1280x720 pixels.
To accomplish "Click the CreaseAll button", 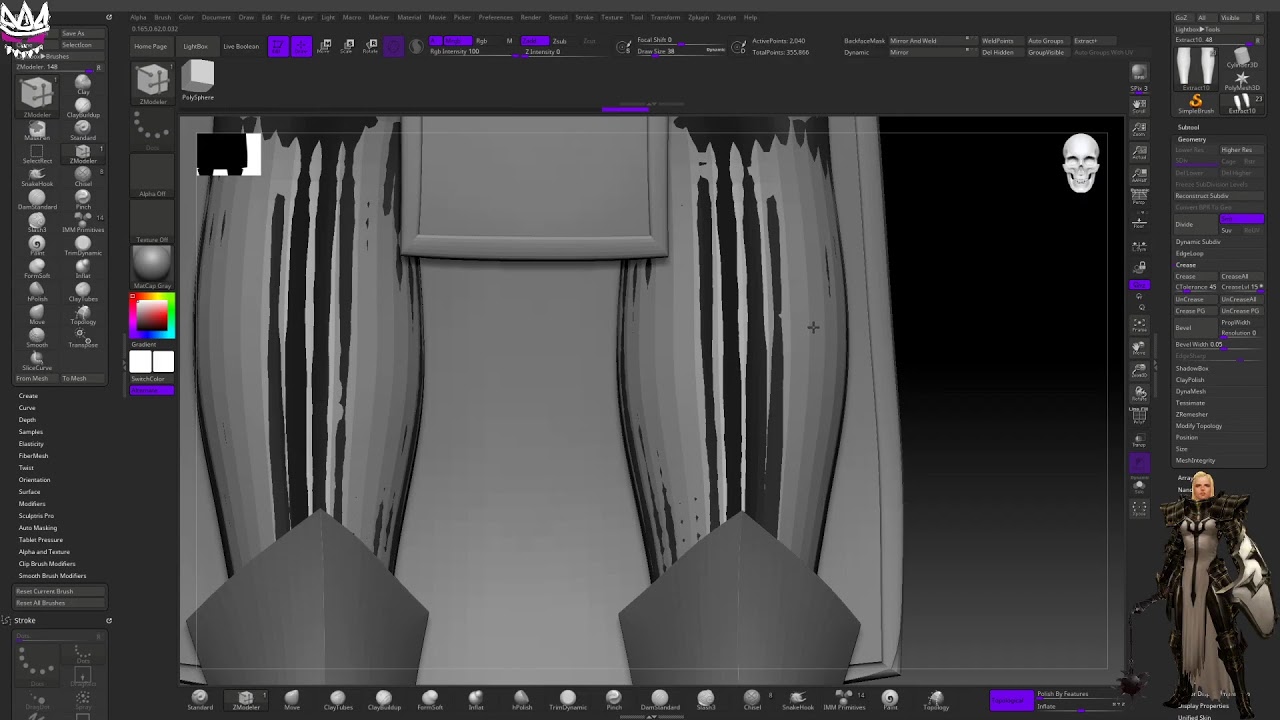I will (1240, 276).
